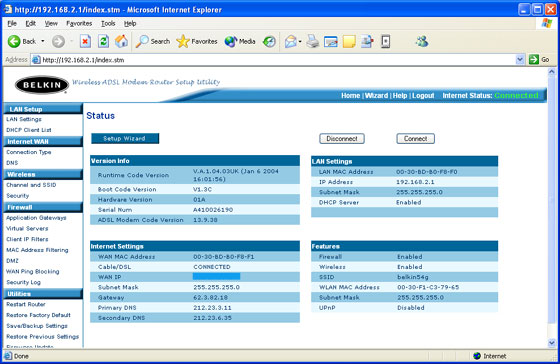
Task: Open WAN Ping Blocking
Action: click(32, 271)
